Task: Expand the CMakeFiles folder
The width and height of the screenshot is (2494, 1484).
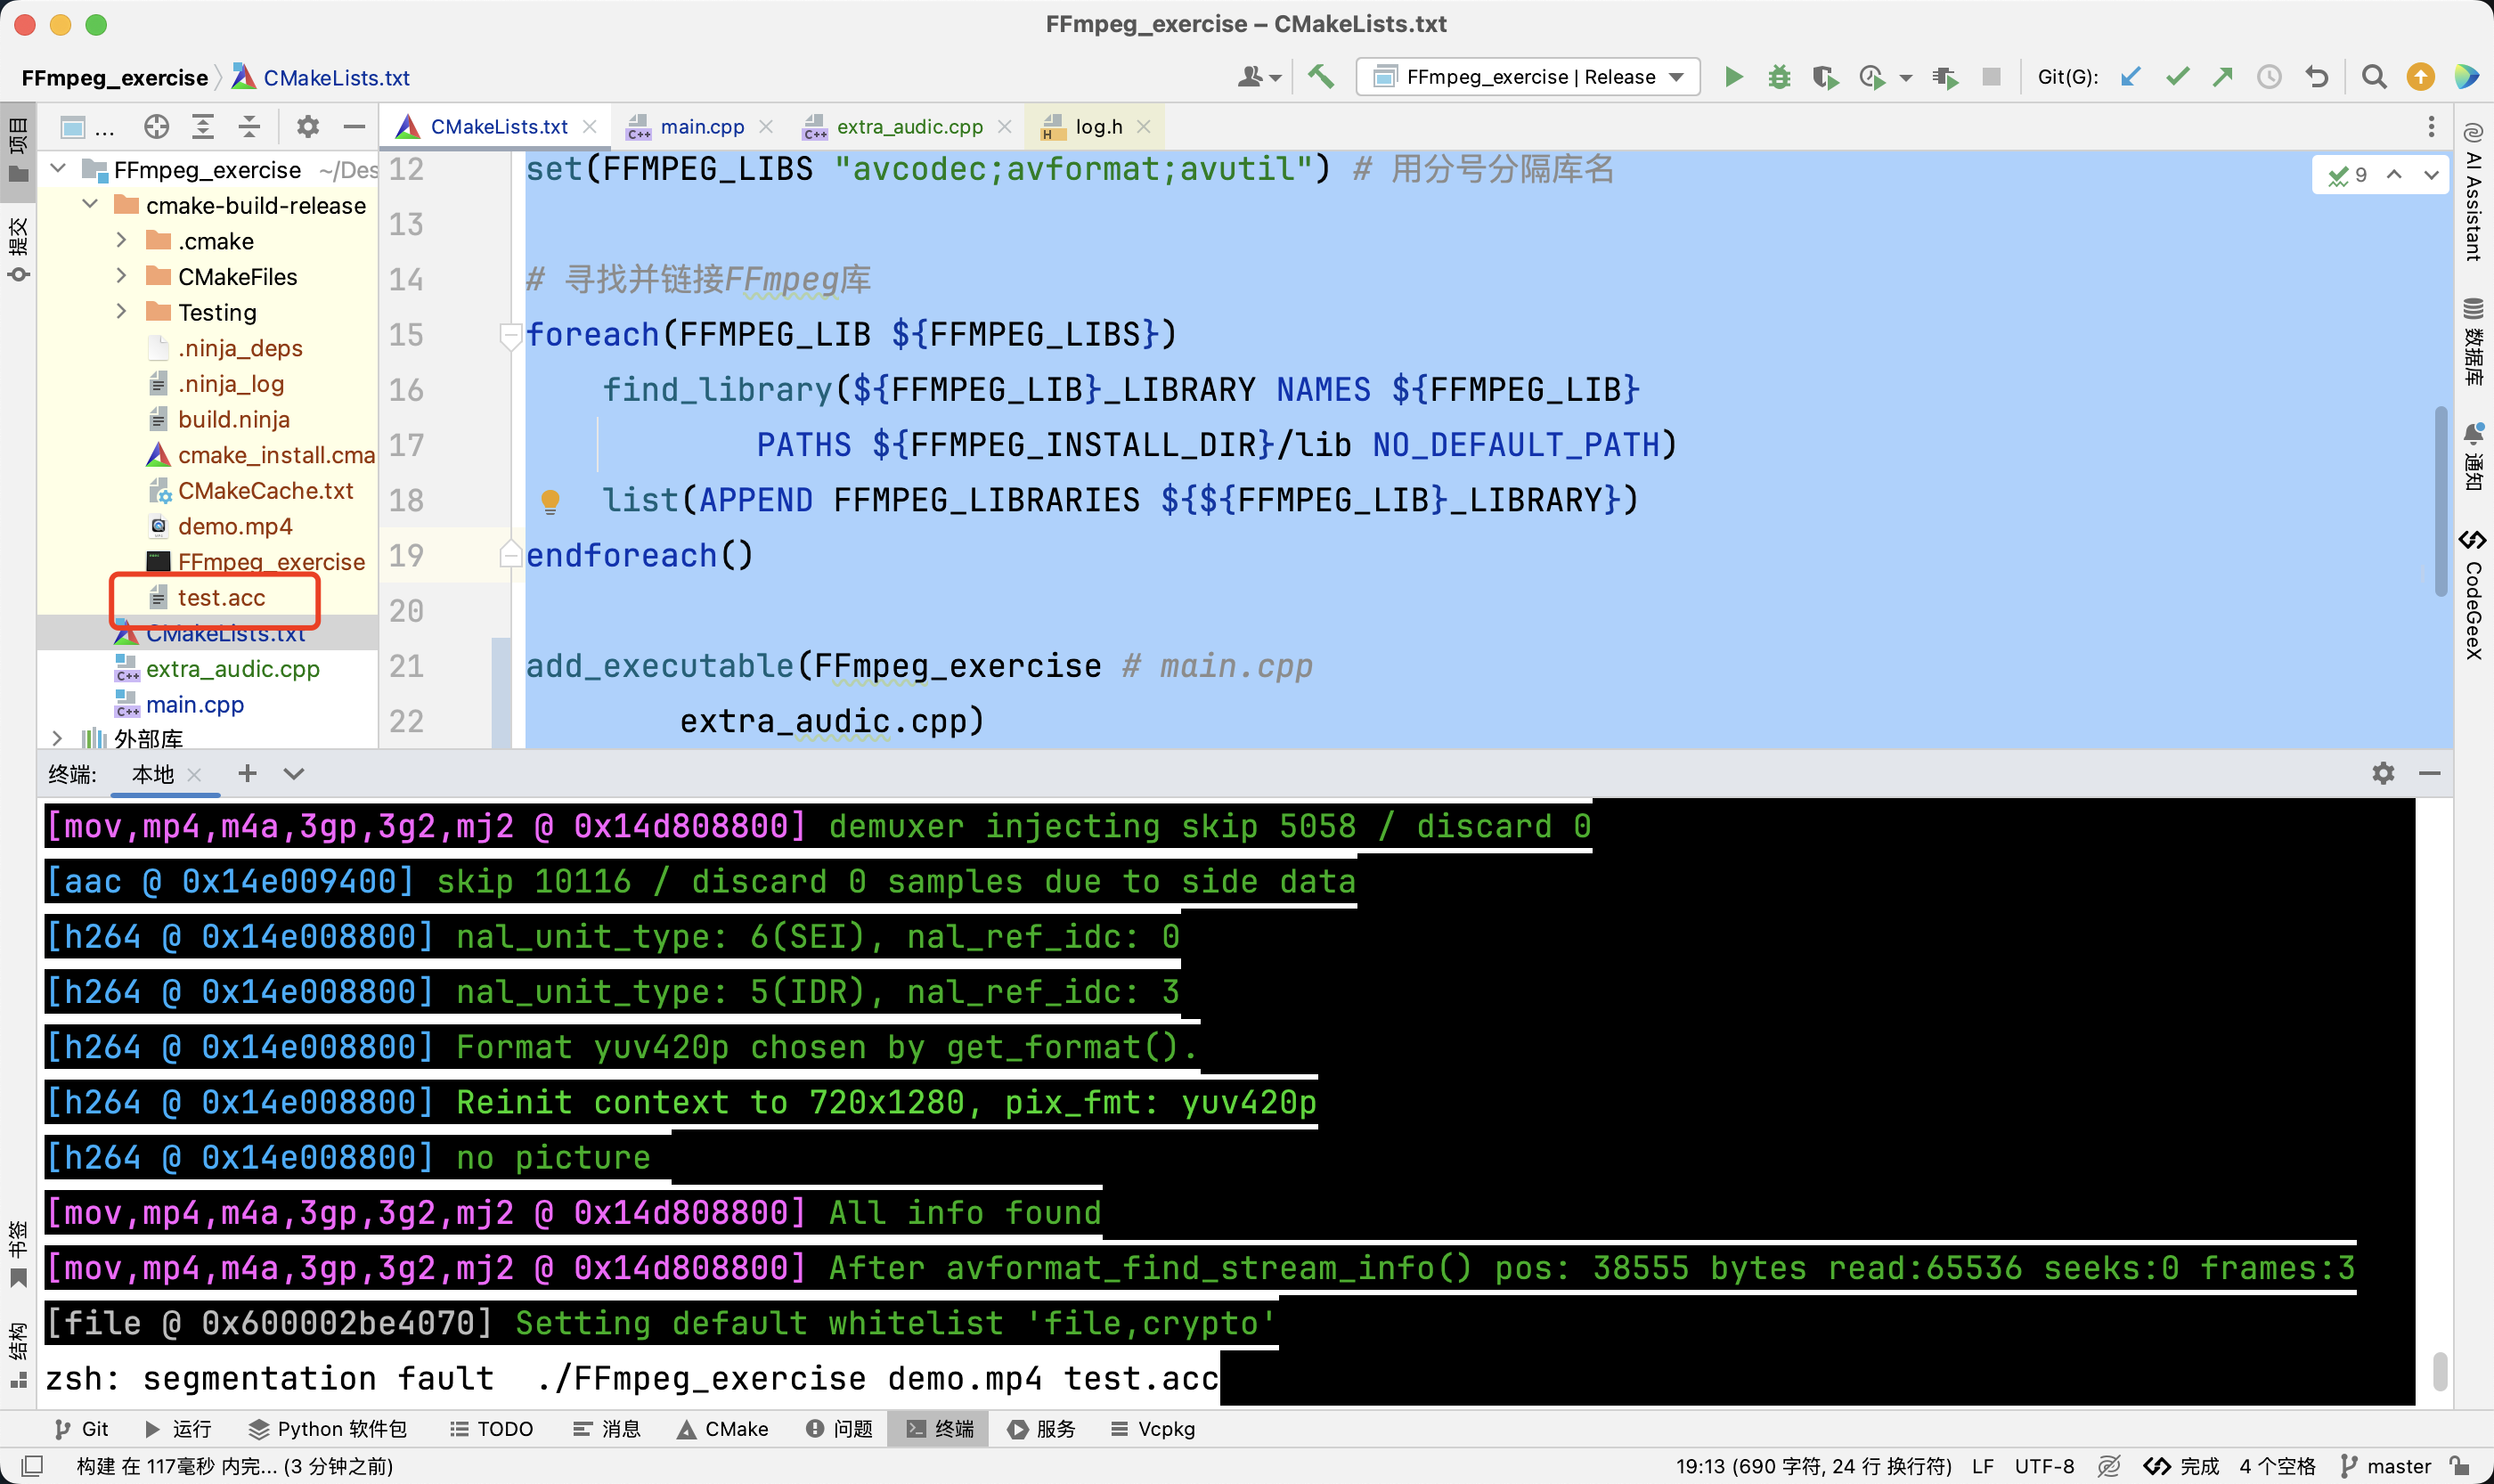Action: click(x=121, y=276)
